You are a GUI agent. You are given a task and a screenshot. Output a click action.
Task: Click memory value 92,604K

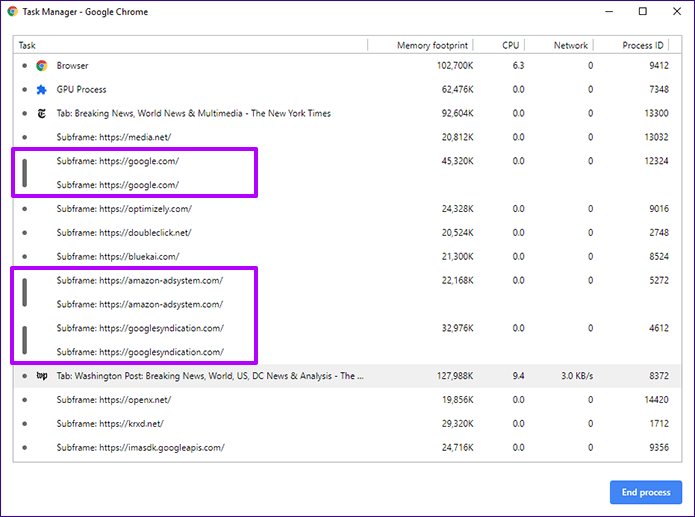pos(457,114)
